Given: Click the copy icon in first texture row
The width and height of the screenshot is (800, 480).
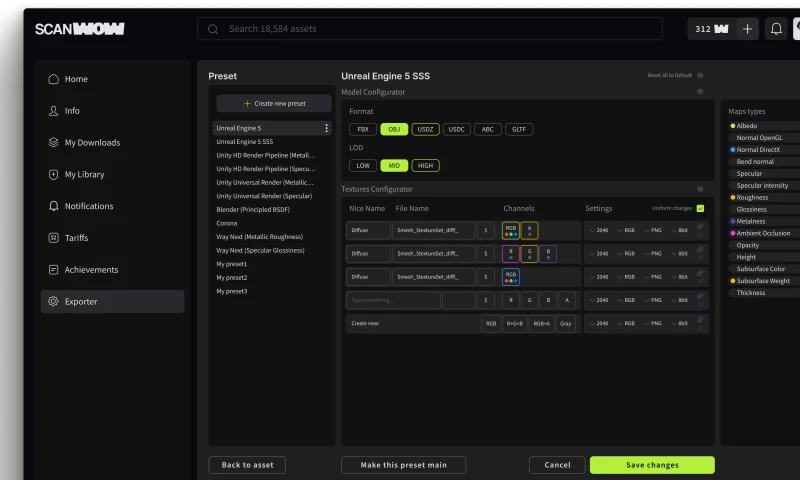Looking at the screenshot, I should pos(700,226).
